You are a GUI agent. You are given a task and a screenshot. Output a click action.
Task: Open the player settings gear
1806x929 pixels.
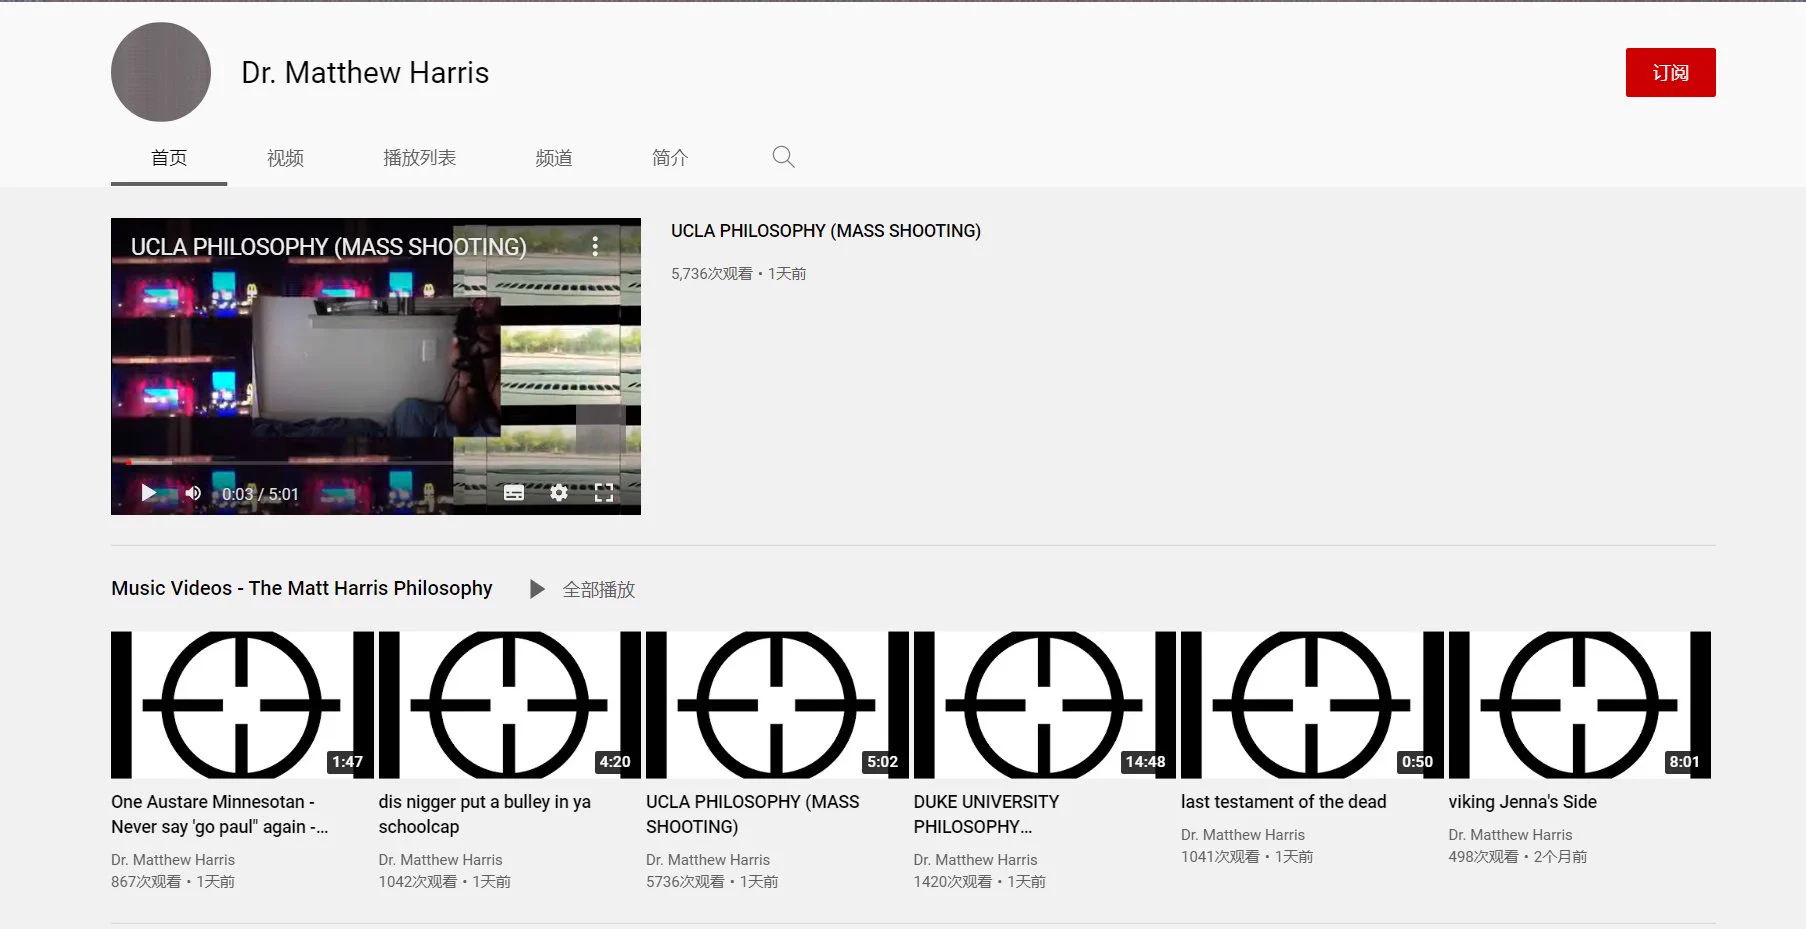click(x=559, y=493)
